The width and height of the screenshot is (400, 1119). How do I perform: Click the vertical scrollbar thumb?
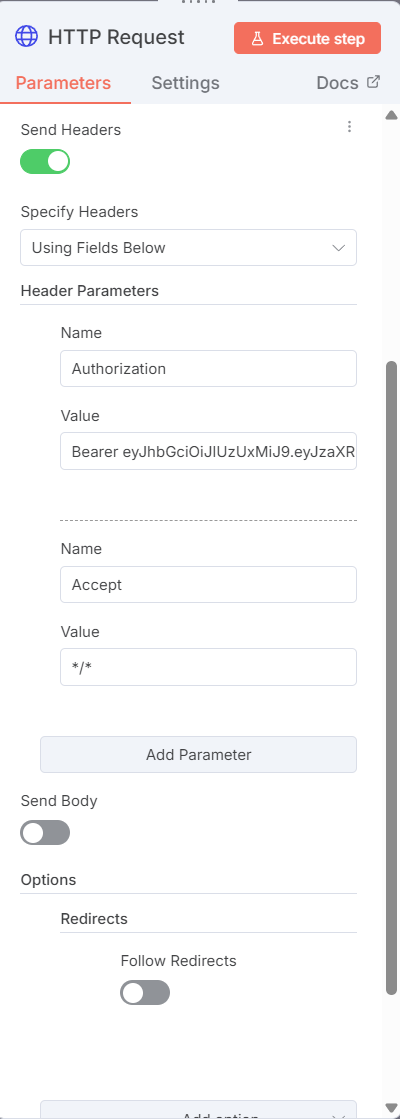tap(391, 677)
